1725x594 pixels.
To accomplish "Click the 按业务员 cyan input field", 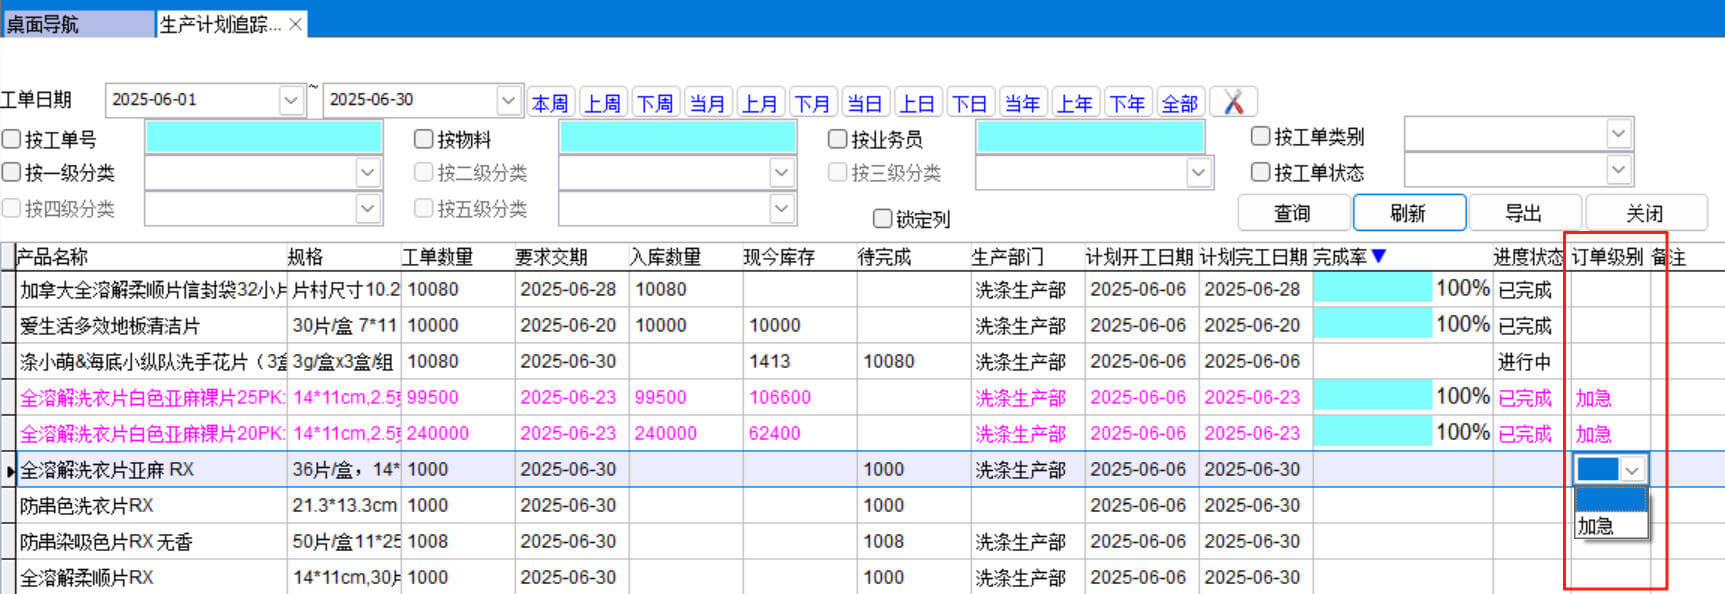I will coord(1090,138).
